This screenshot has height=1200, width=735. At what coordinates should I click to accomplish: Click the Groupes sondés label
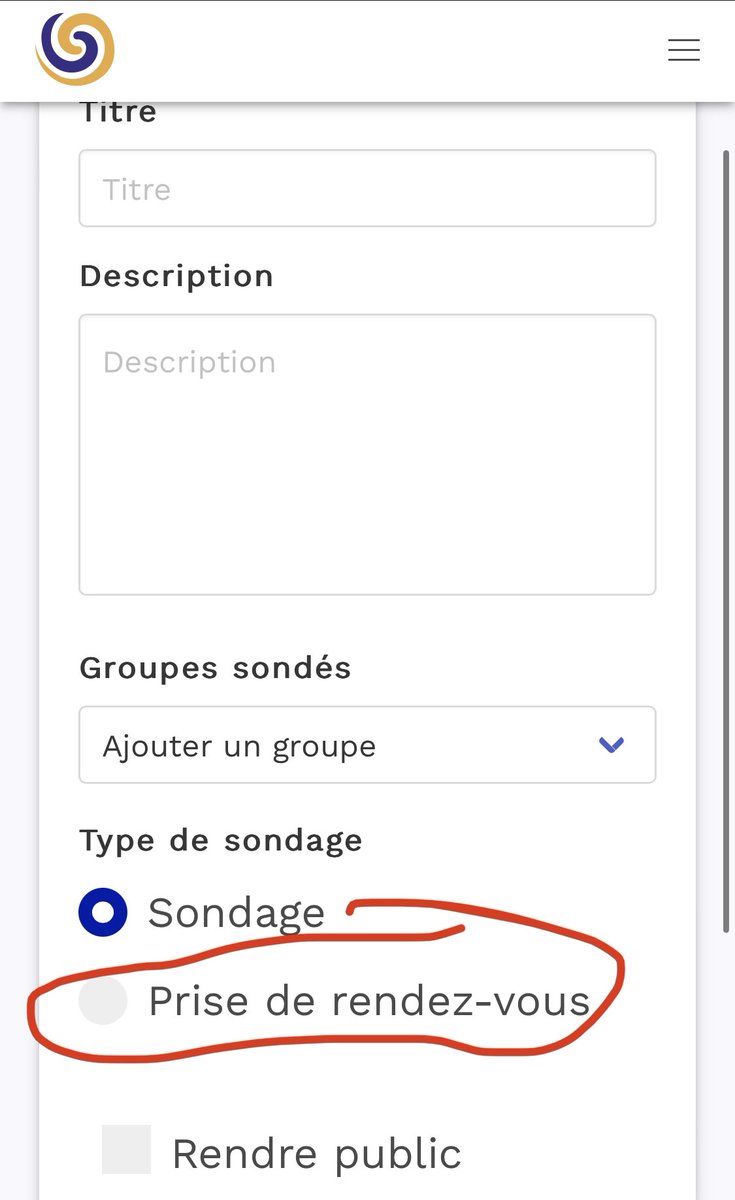[x=215, y=668]
